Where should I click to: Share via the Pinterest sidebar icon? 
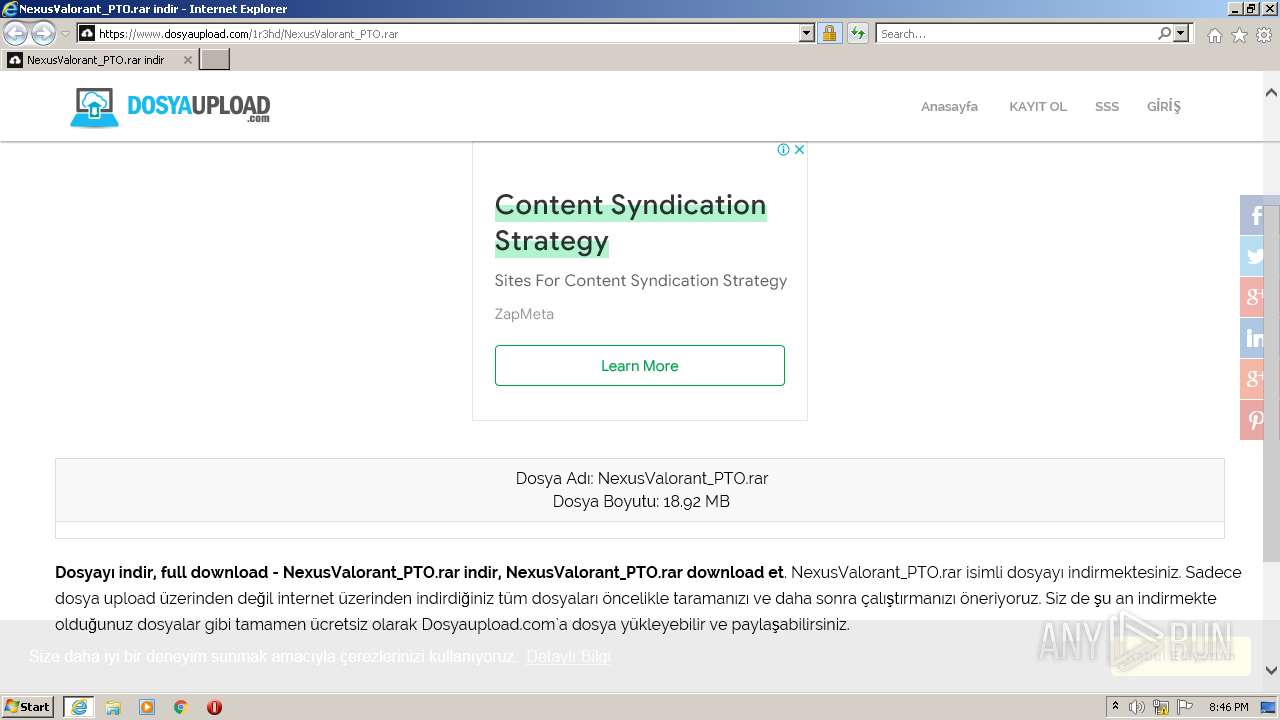[x=1254, y=420]
